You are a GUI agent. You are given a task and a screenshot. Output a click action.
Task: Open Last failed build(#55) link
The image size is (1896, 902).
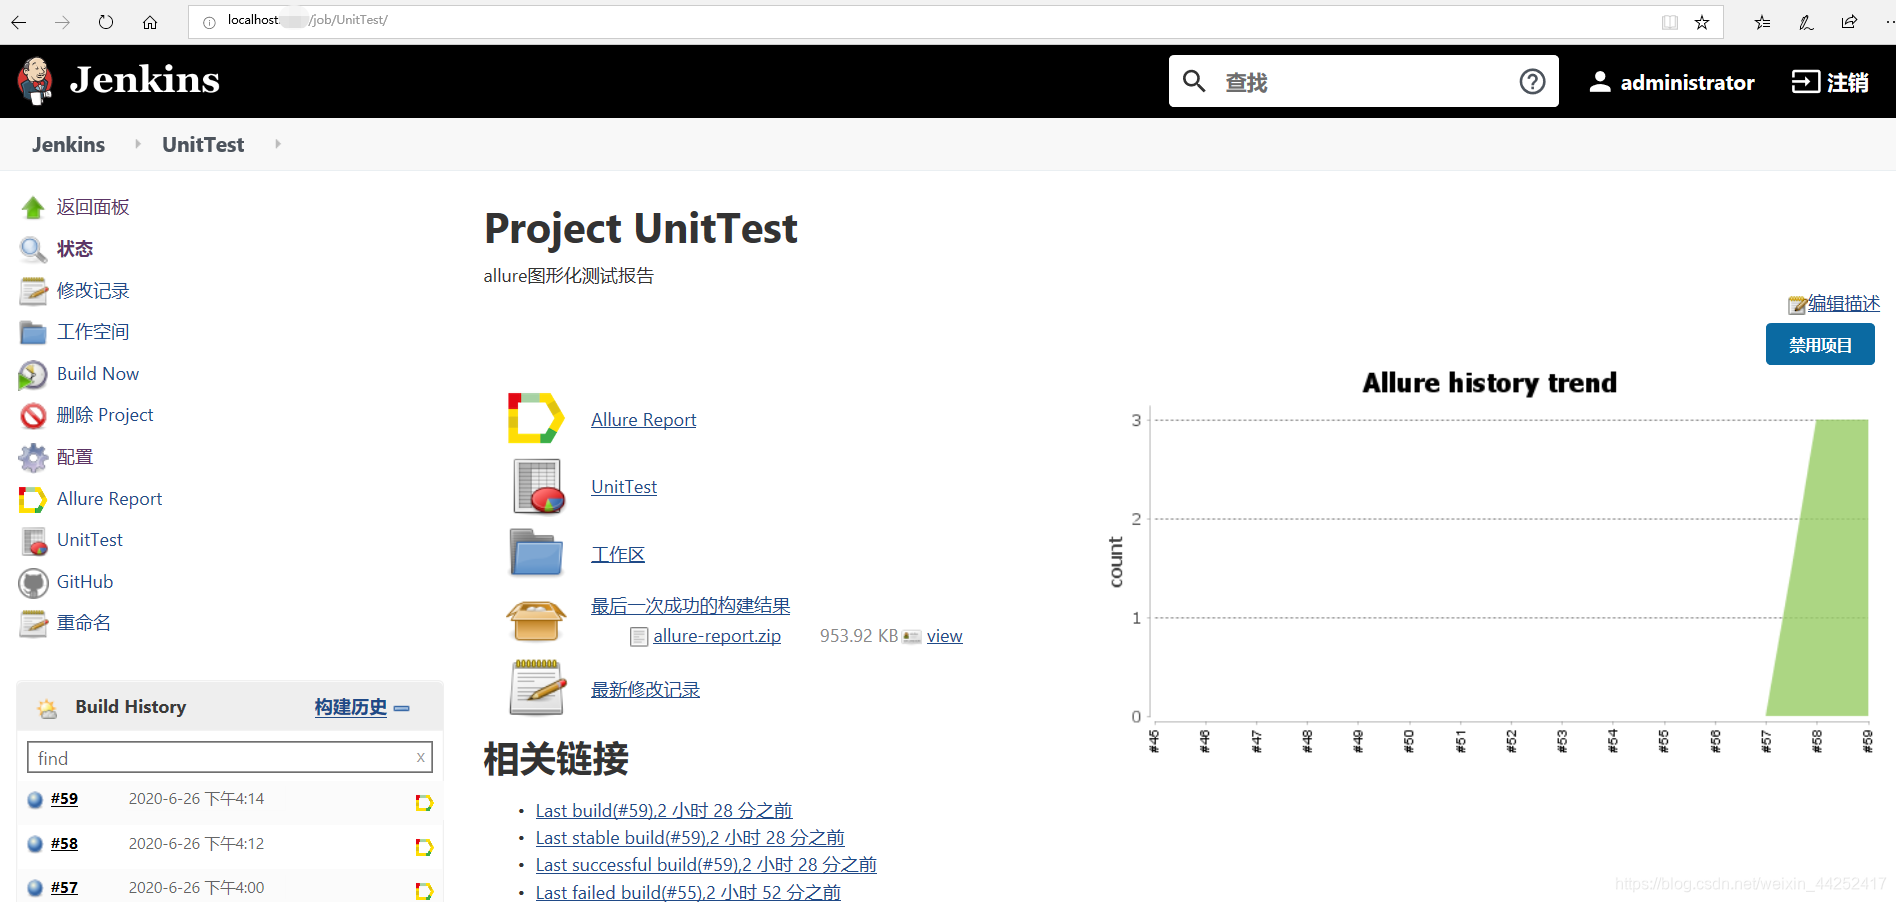pyautogui.click(x=688, y=892)
